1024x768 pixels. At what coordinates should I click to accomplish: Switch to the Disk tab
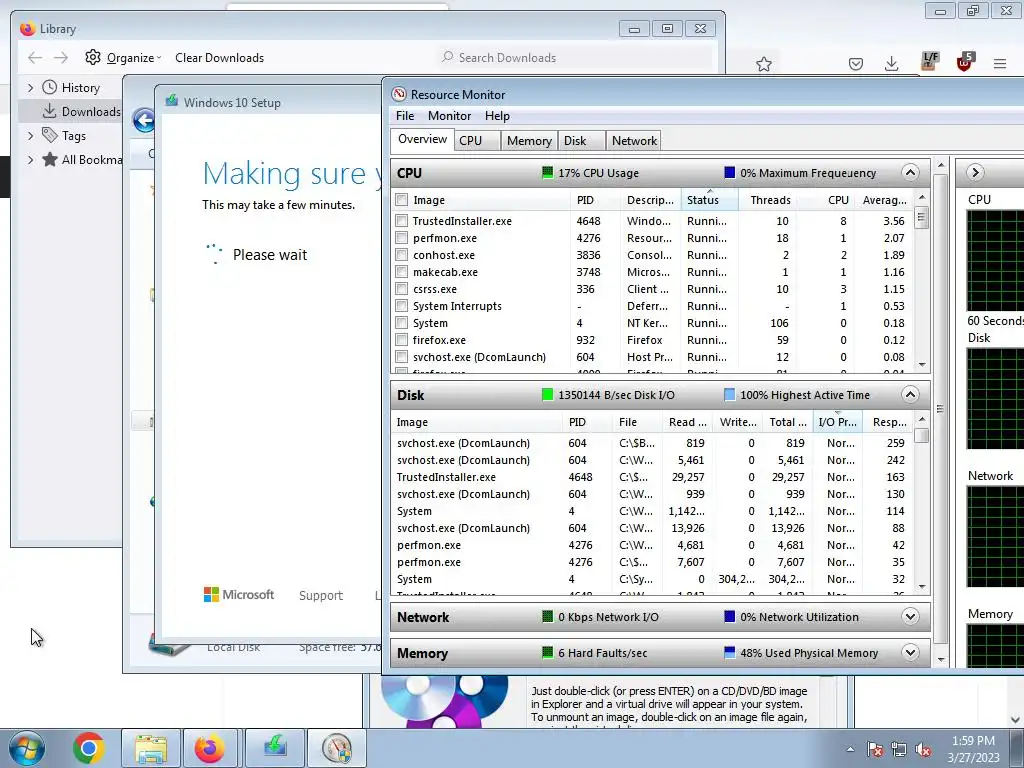[581, 140]
